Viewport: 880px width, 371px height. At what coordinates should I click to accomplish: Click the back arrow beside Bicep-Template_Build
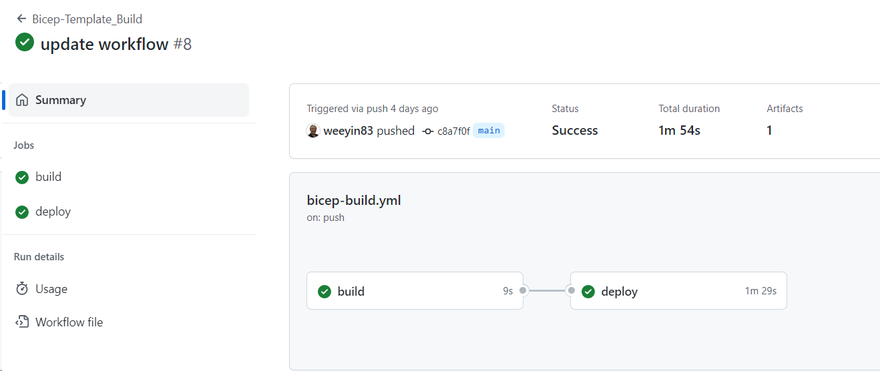click(21, 19)
